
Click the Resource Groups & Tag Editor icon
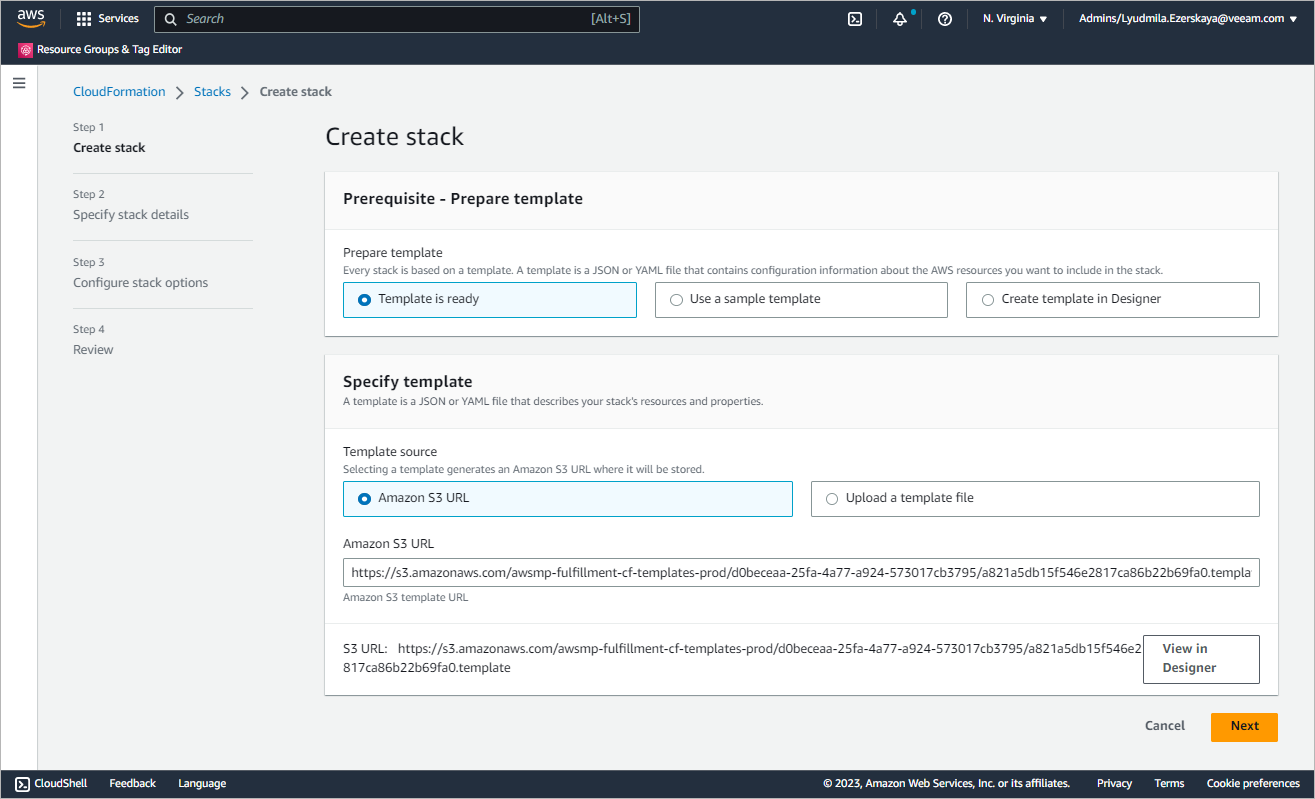tap(26, 50)
